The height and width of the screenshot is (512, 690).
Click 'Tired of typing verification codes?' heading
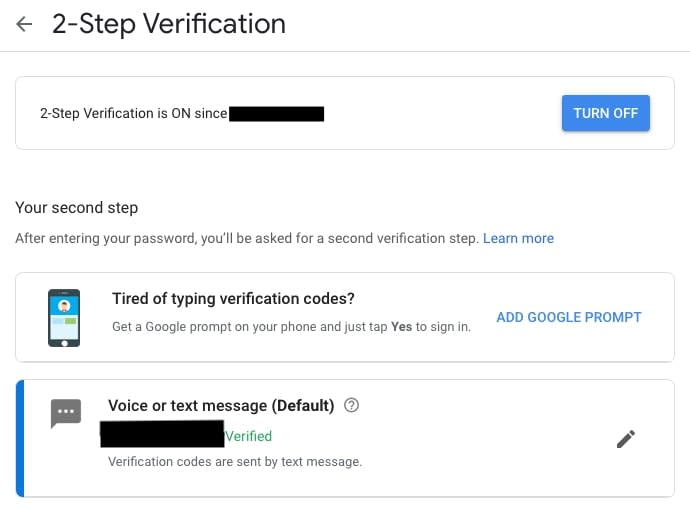233,298
